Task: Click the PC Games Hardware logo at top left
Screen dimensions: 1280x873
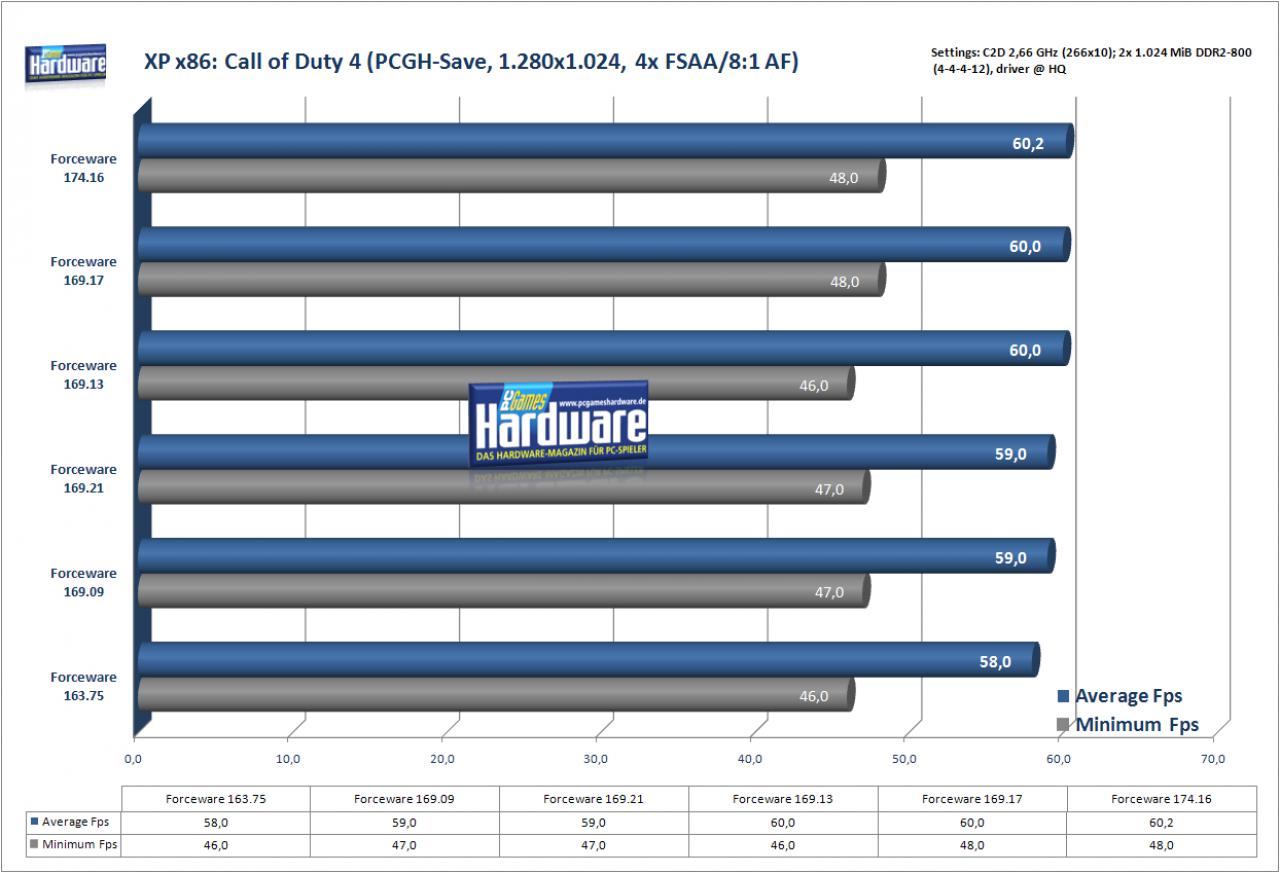Action: (x=66, y=64)
